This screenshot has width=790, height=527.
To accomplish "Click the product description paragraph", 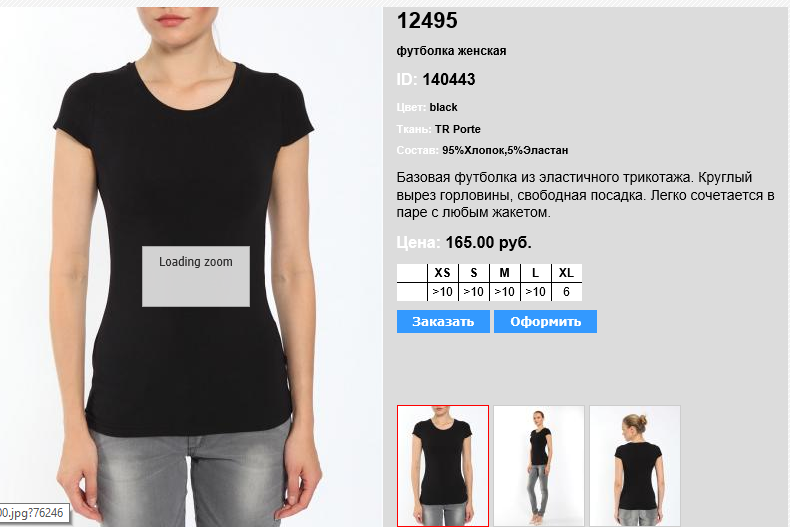I will pyautogui.click(x=585, y=194).
